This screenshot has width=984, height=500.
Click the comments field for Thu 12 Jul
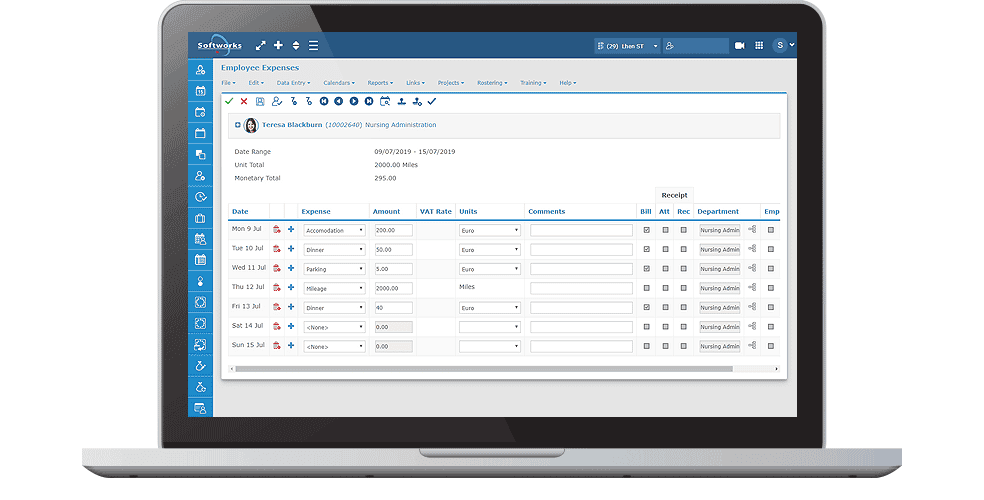coord(581,289)
